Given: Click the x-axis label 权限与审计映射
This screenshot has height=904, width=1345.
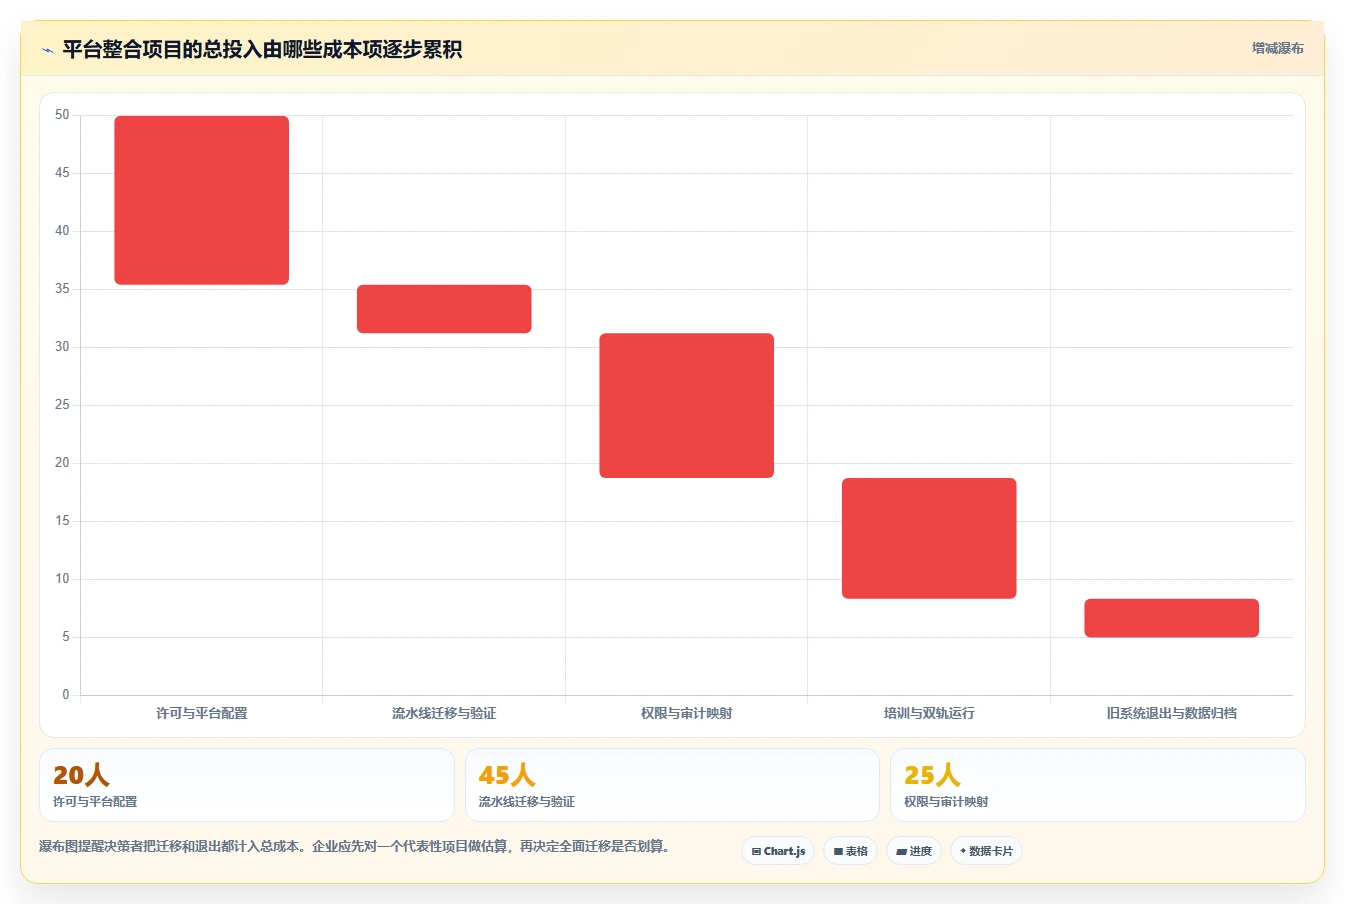Looking at the screenshot, I should tap(687, 713).
